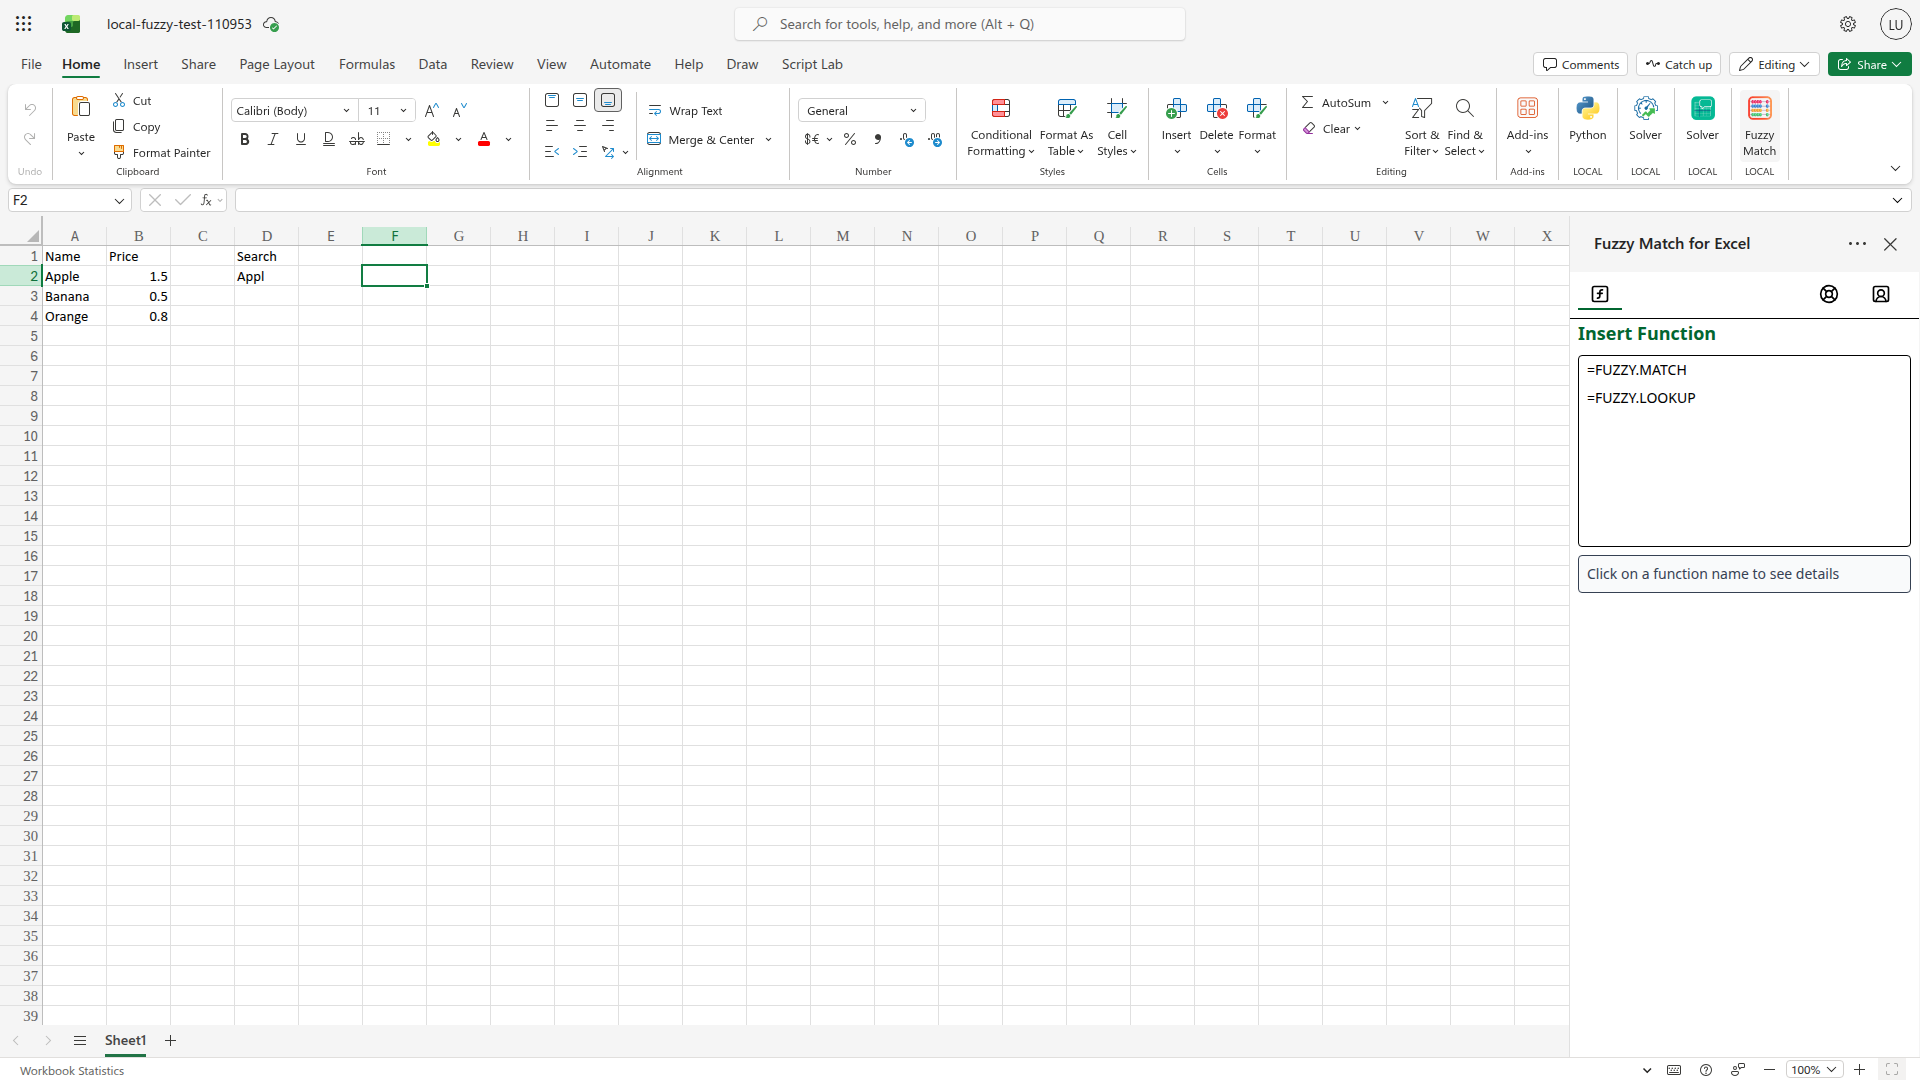The width and height of the screenshot is (1920, 1080).
Task: Open Workbook Statistics
Action: (72, 1070)
